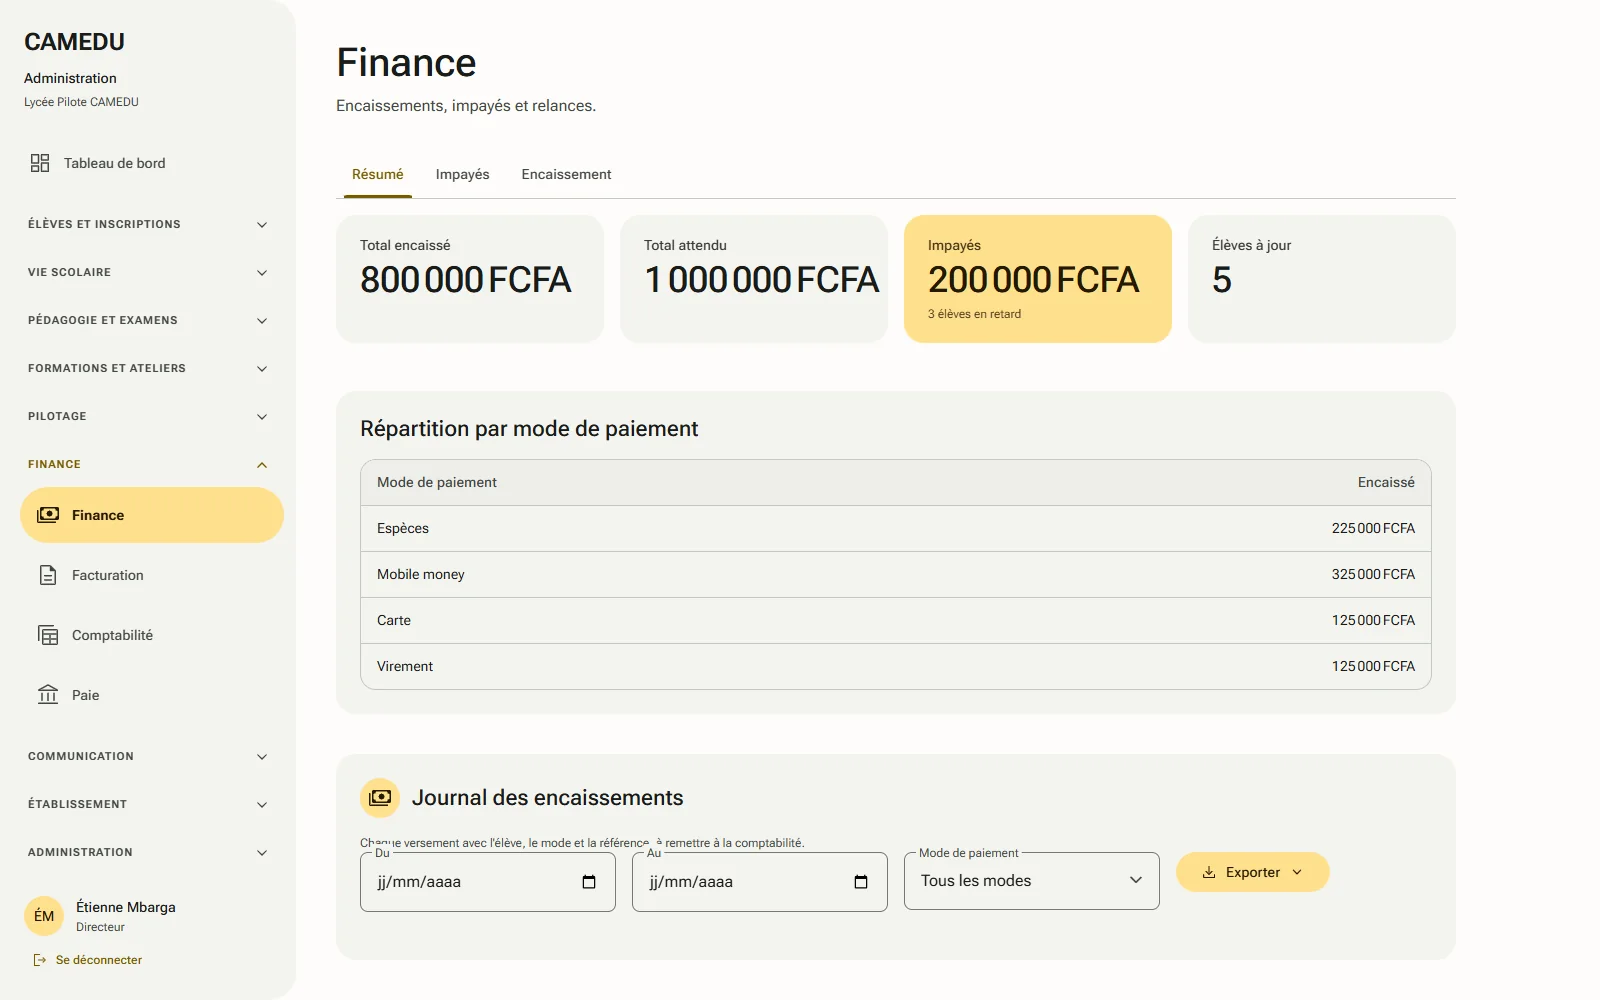Click the Comptabilité table icon
This screenshot has width=1600, height=1000.
(48, 635)
